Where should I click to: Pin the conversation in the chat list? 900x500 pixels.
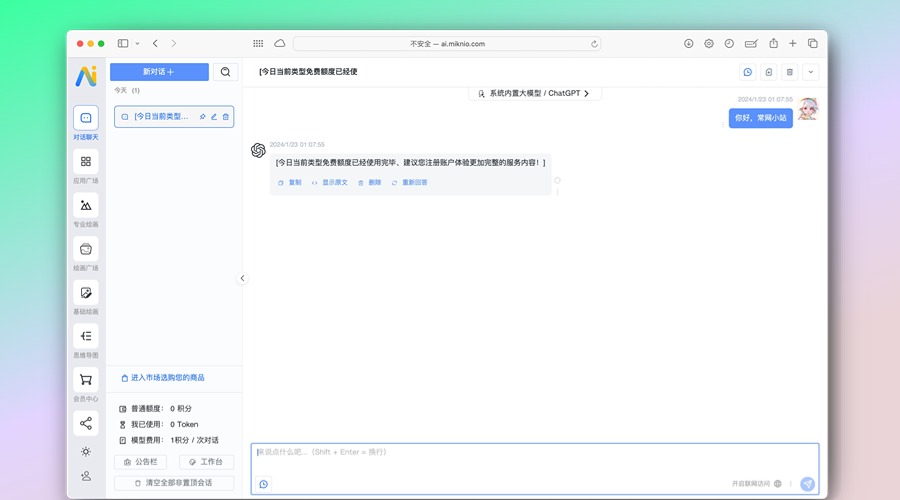[202, 117]
